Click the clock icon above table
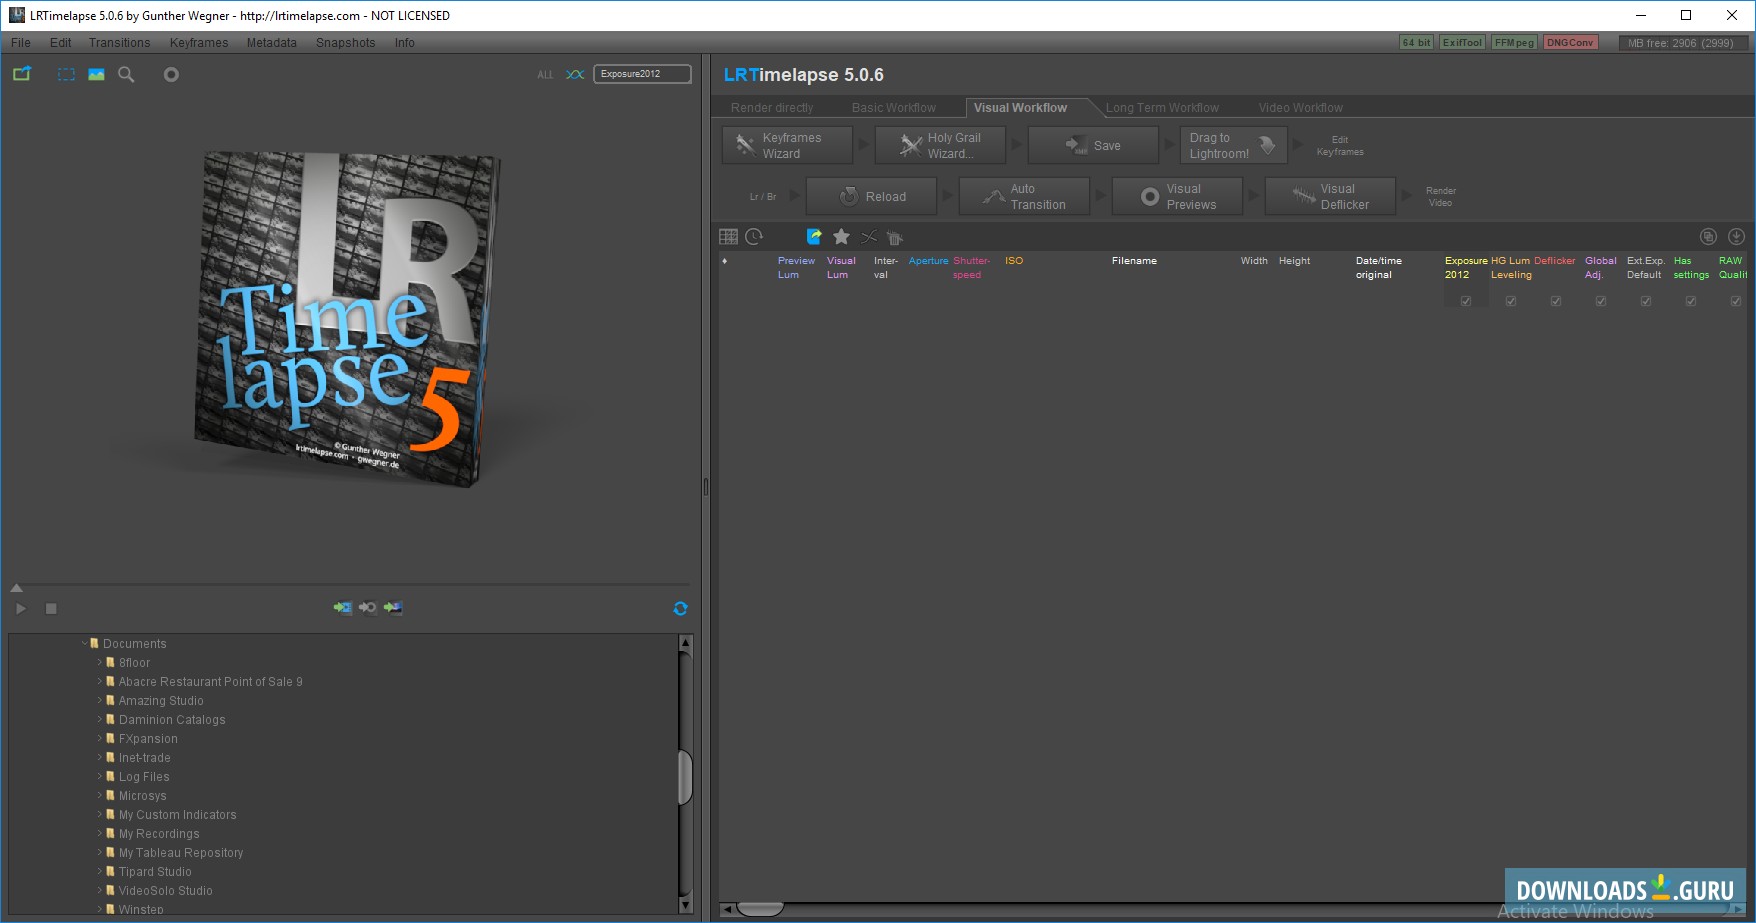Screen dimensions: 1756x923 click(x=754, y=237)
